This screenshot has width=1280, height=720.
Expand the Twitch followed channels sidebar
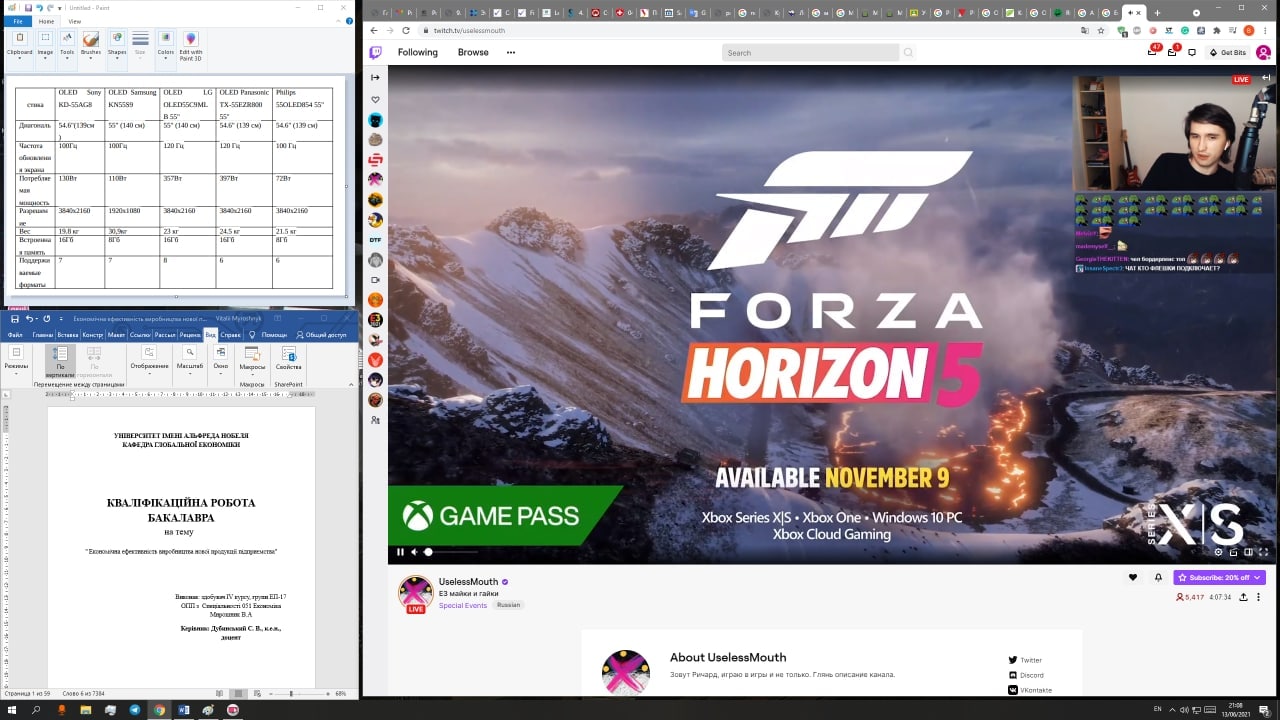point(375,77)
